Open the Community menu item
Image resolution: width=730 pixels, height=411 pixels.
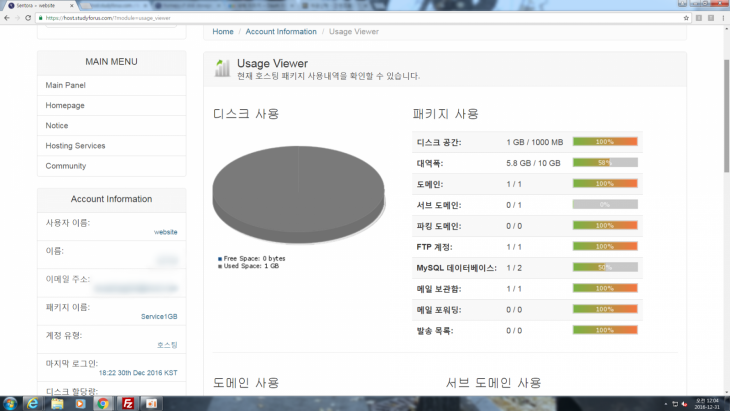pyautogui.click(x=66, y=166)
